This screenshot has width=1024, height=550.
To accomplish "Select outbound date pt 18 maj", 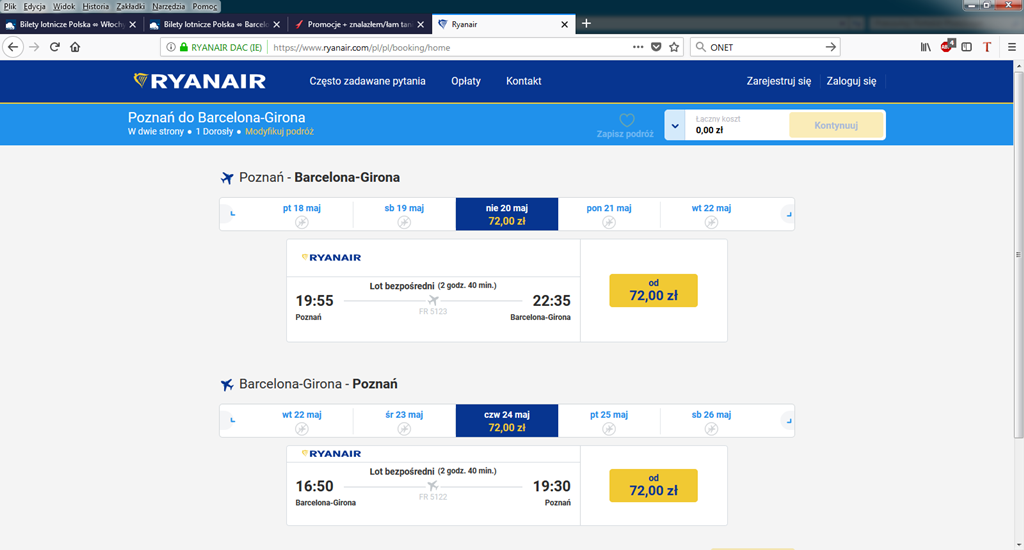I will [x=302, y=214].
